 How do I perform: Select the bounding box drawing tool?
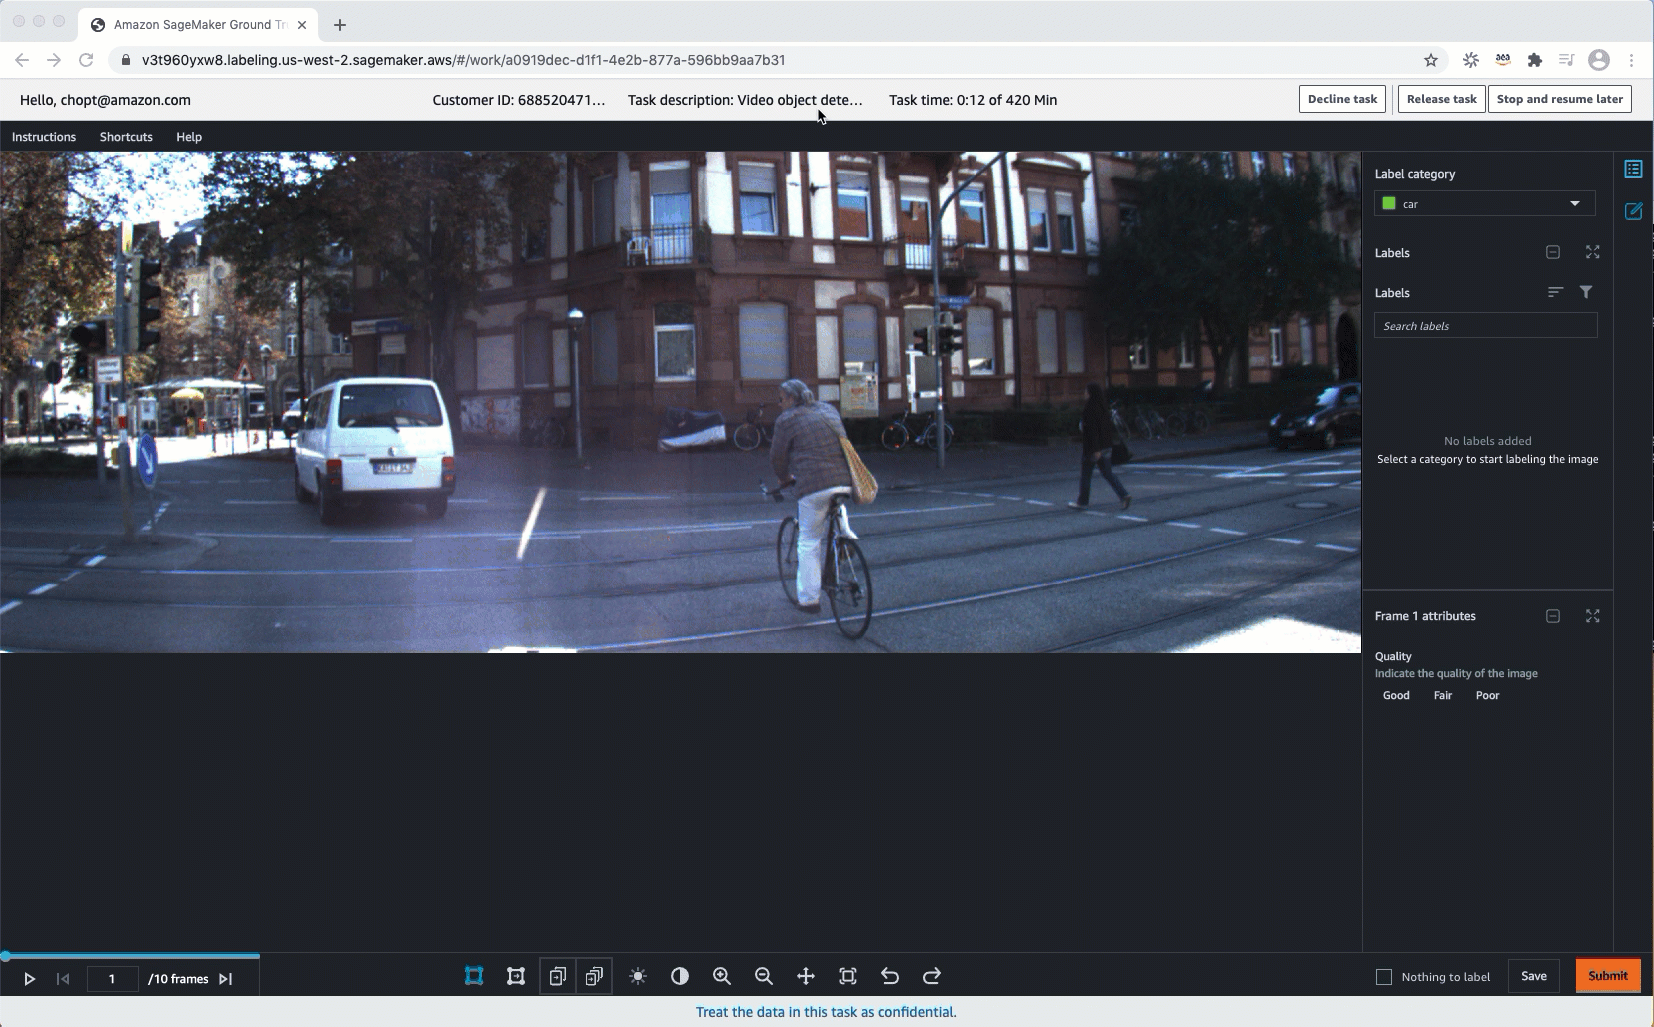click(x=473, y=976)
